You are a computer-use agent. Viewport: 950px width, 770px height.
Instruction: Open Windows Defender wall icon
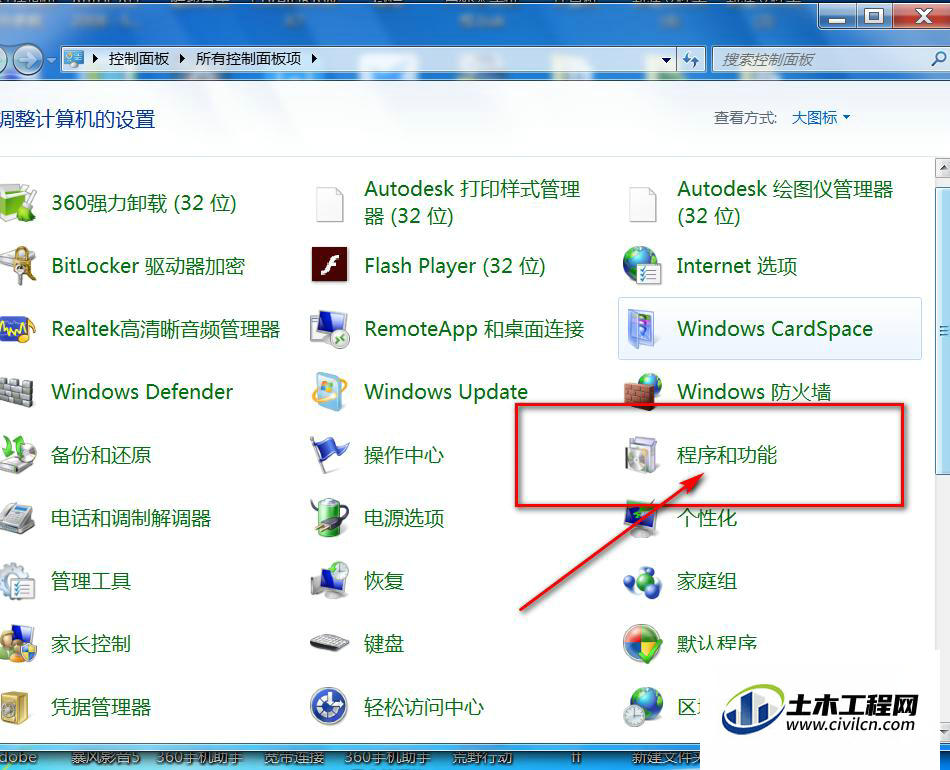(16, 392)
